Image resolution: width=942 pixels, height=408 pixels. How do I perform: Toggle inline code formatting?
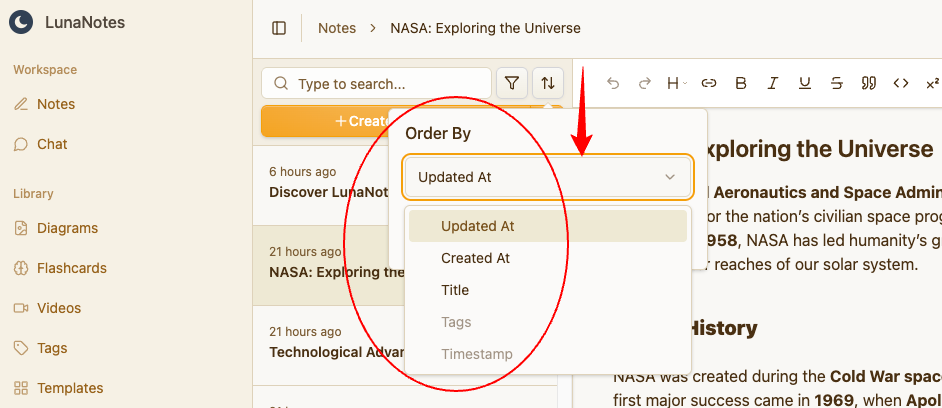click(901, 83)
